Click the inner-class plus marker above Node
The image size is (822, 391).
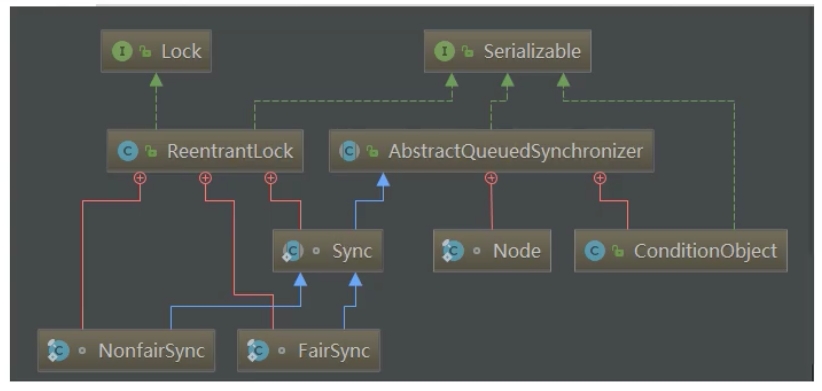[x=491, y=179]
